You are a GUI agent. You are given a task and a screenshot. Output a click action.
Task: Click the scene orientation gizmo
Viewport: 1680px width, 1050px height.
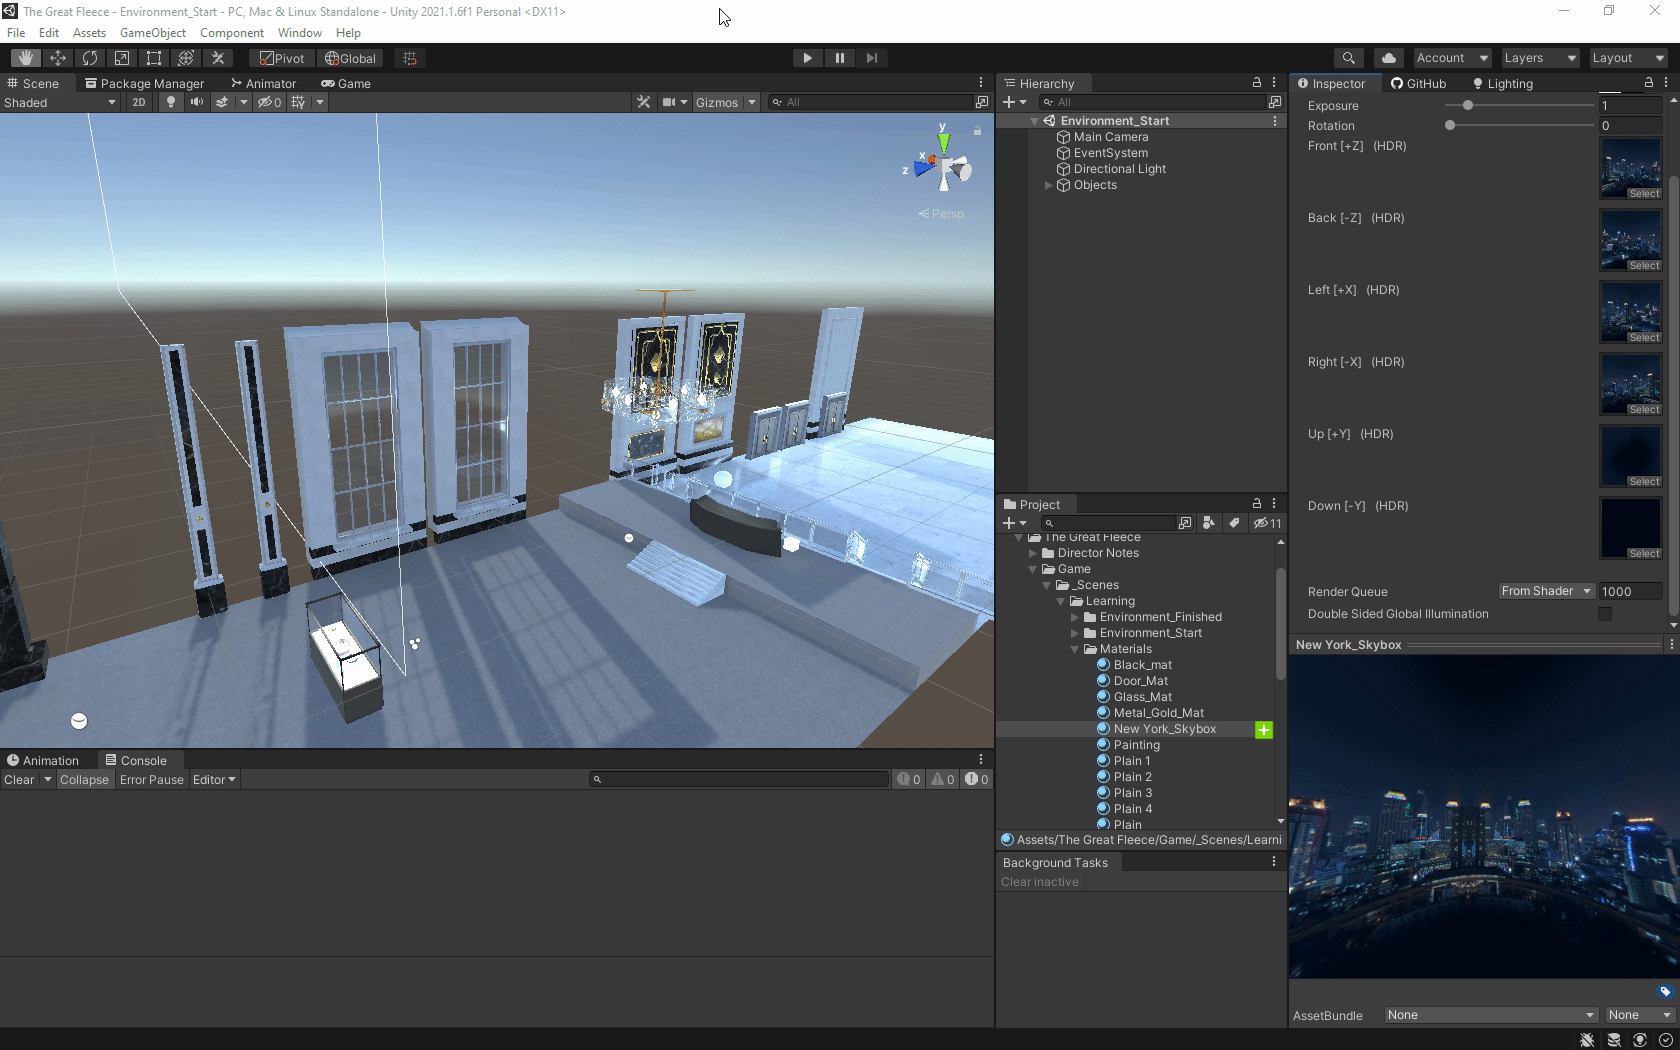[942, 165]
